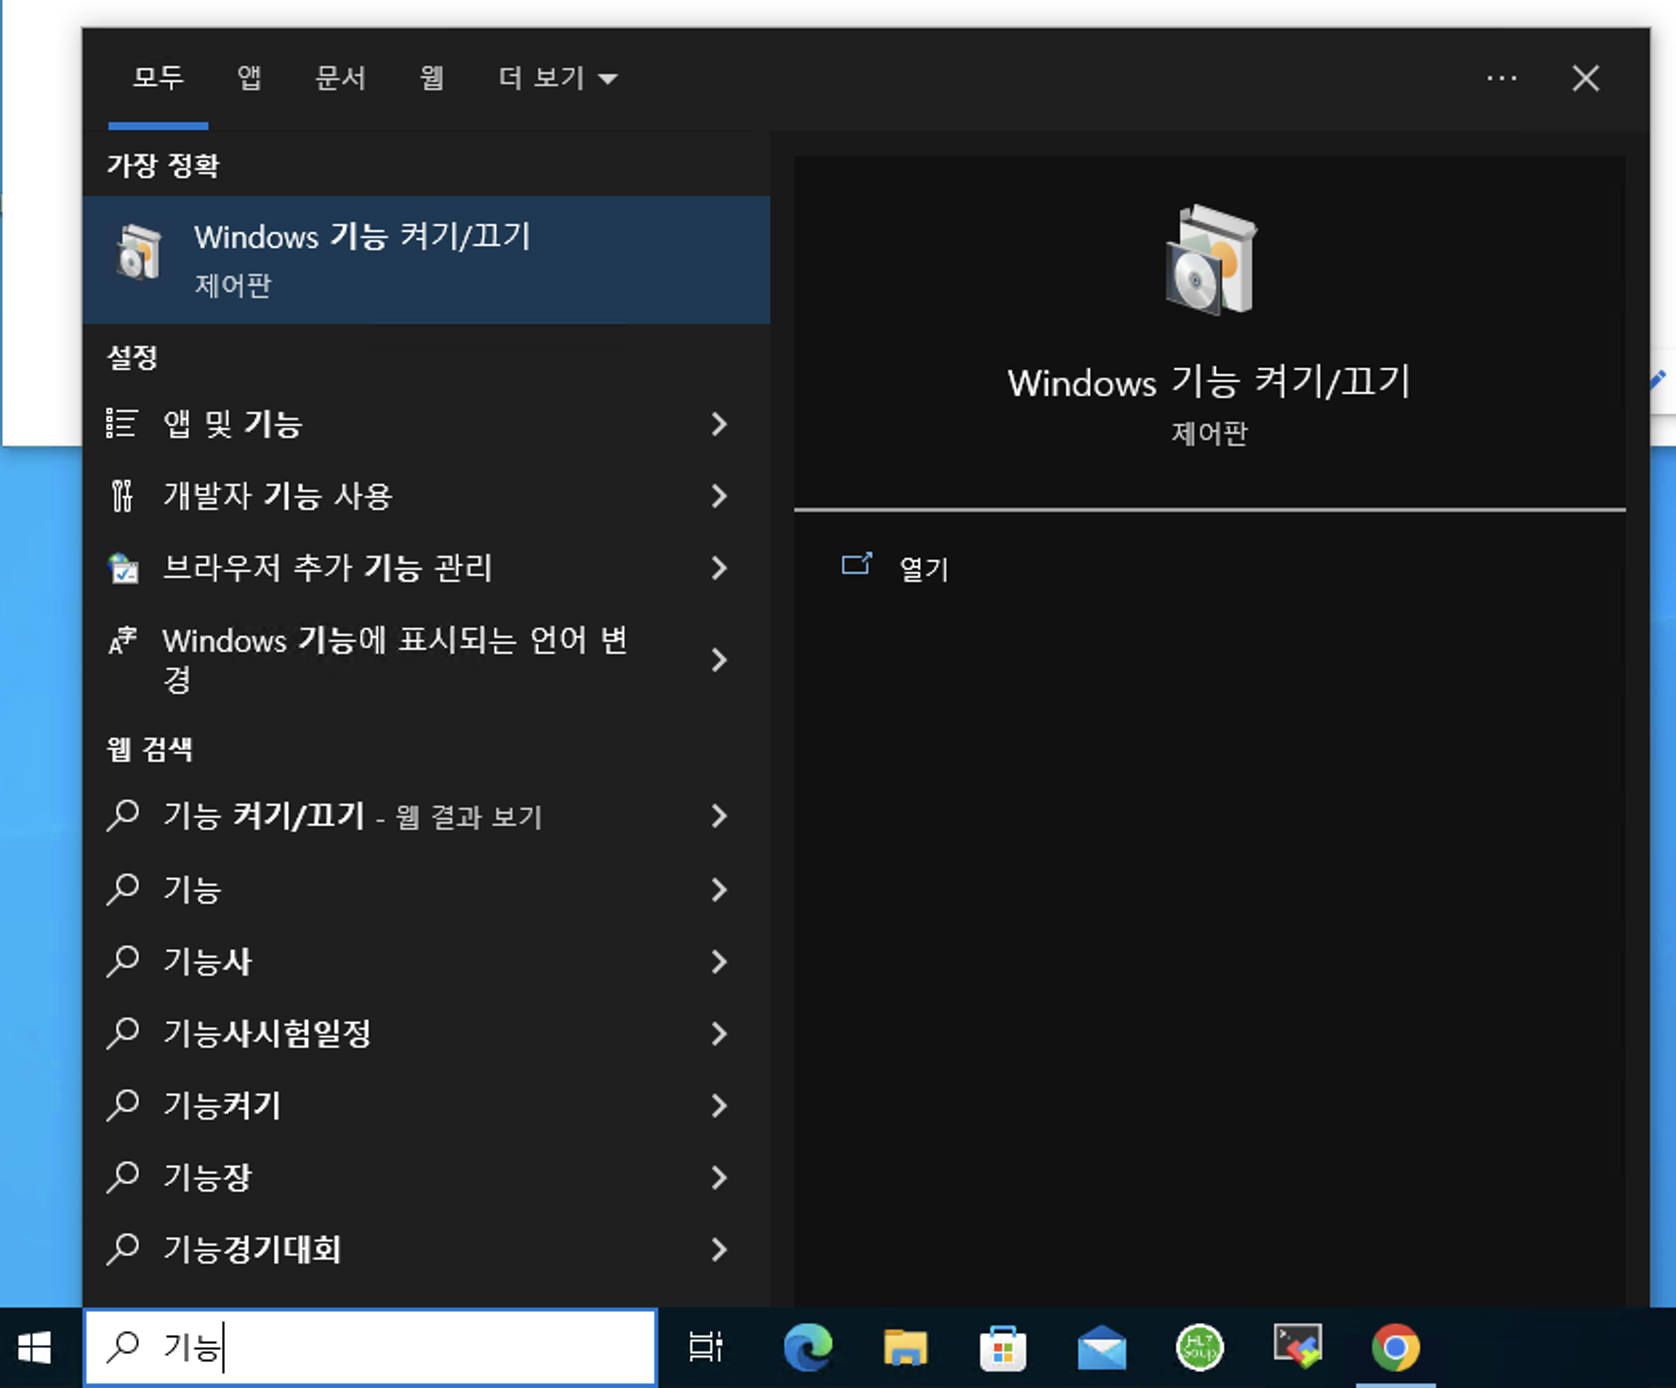Click the search icon beside the plain 기능 suggestion

(123, 889)
